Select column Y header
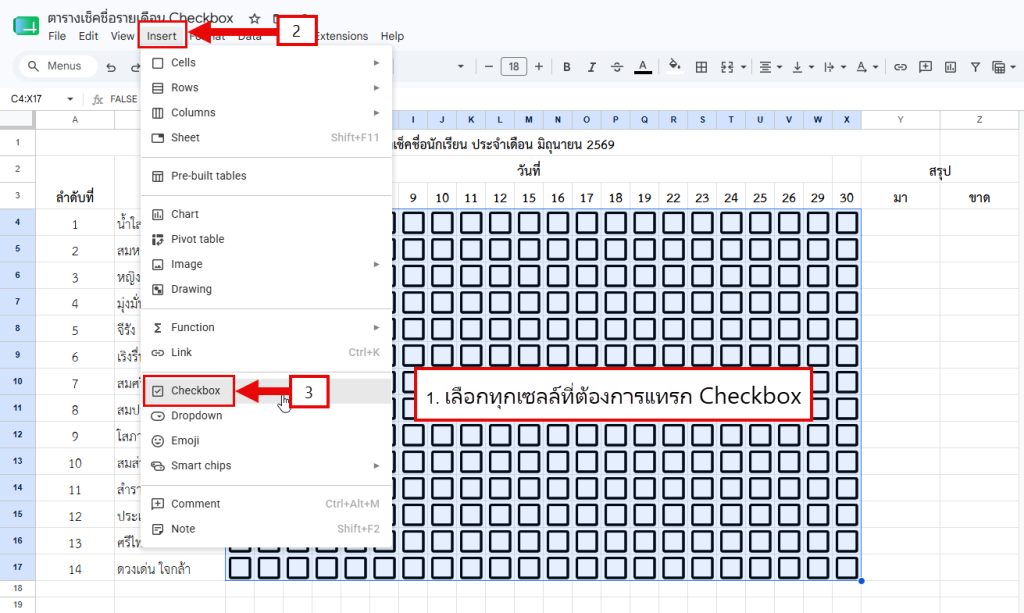This screenshot has height=613, width=1024. tap(901, 119)
